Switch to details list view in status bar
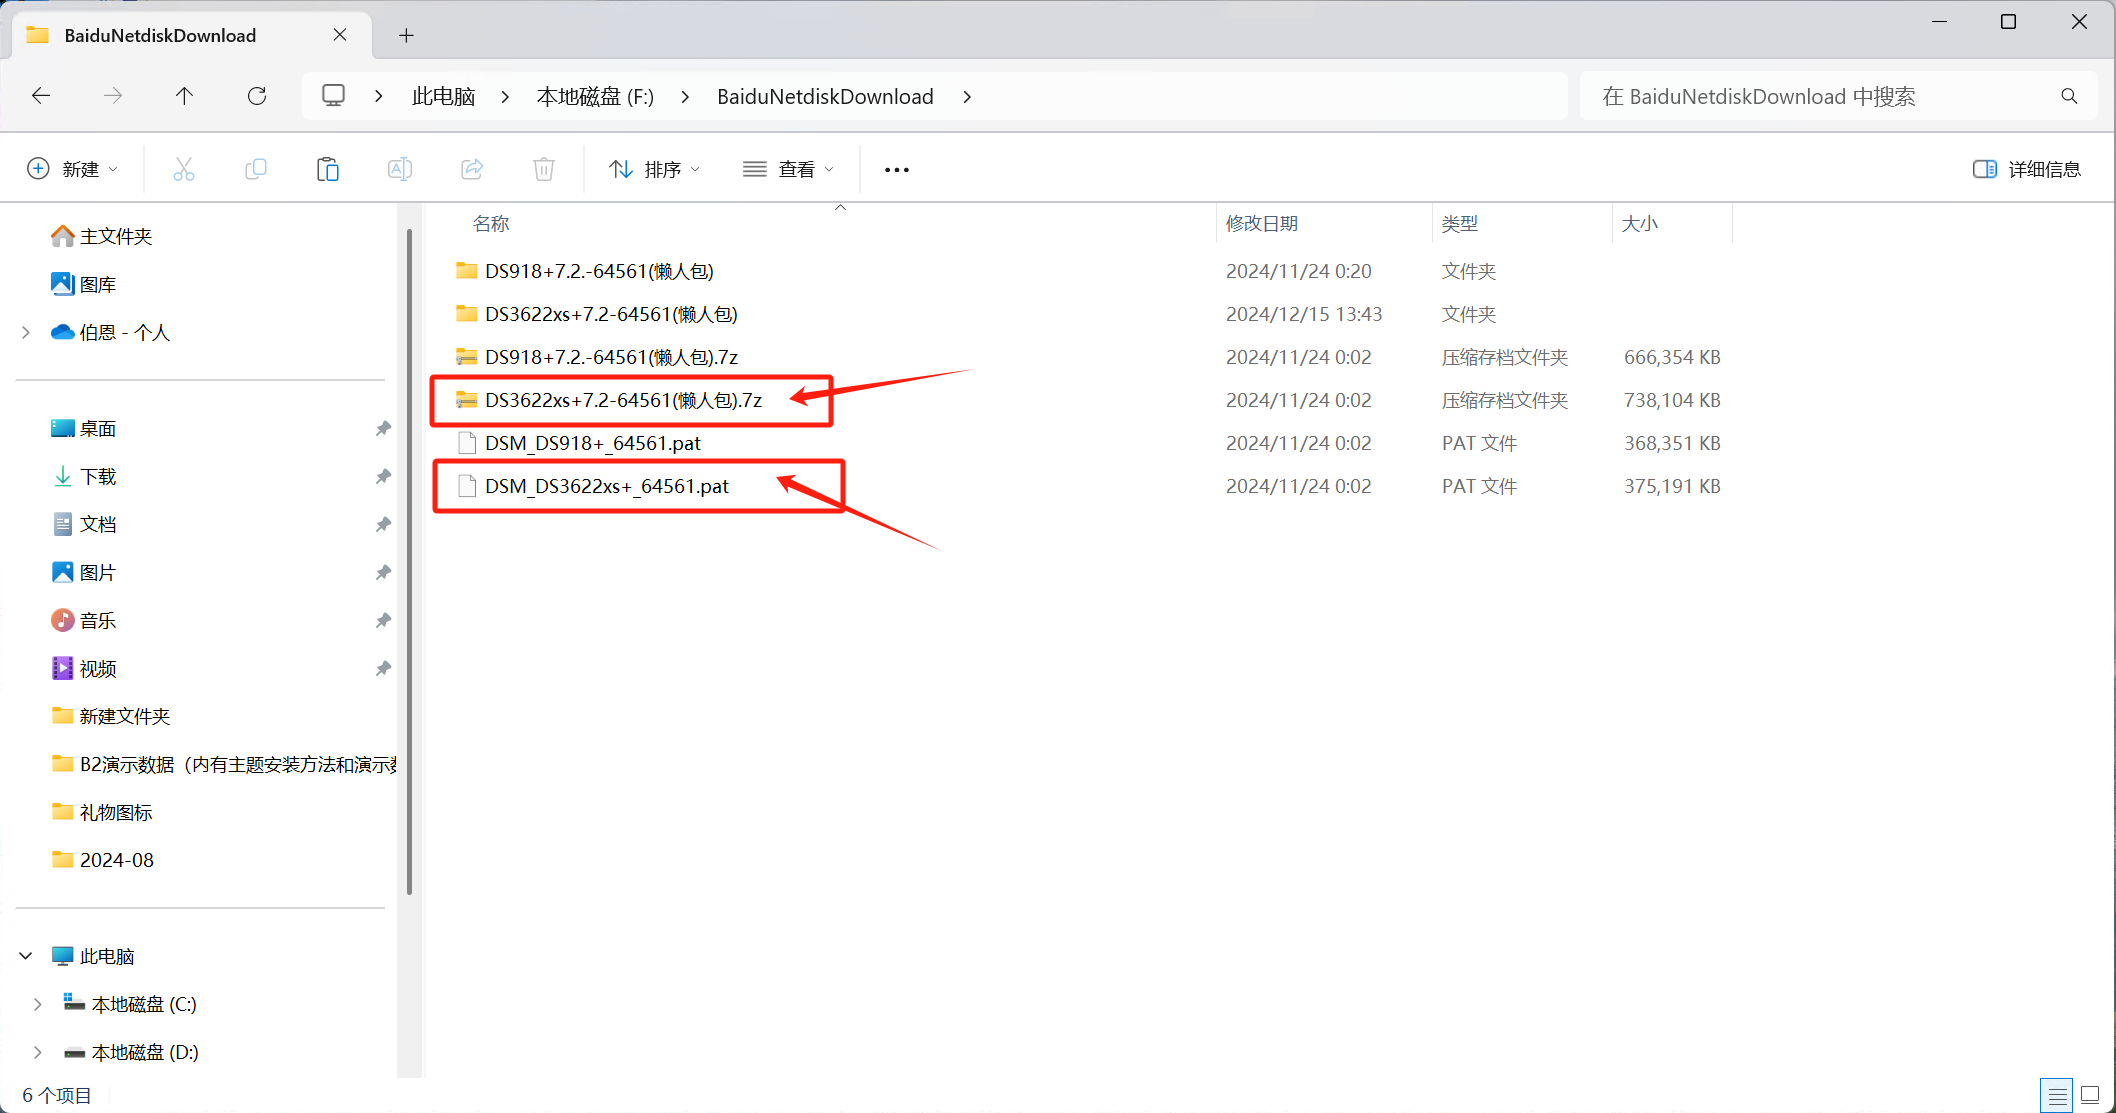Screen dimensions: 2116x1113 (x=2057, y=1095)
